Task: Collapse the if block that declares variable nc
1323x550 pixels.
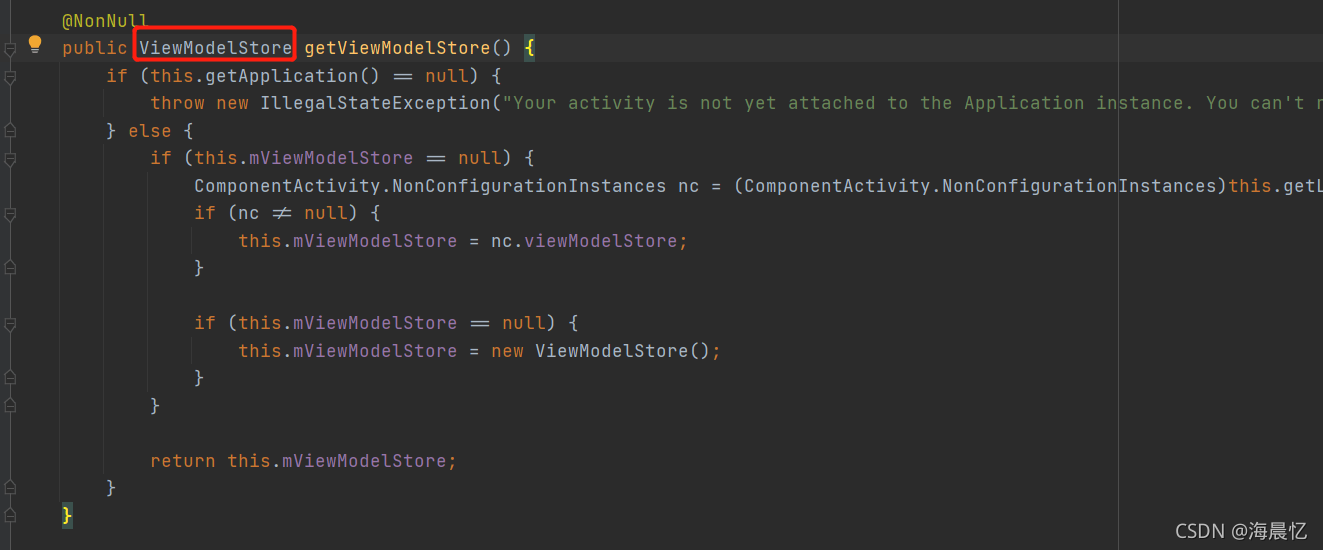Action: point(10,158)
